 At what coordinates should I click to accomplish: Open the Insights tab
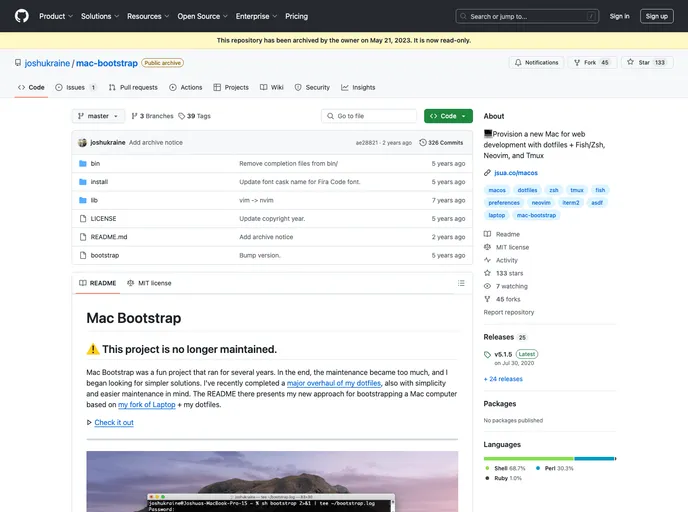358,87
